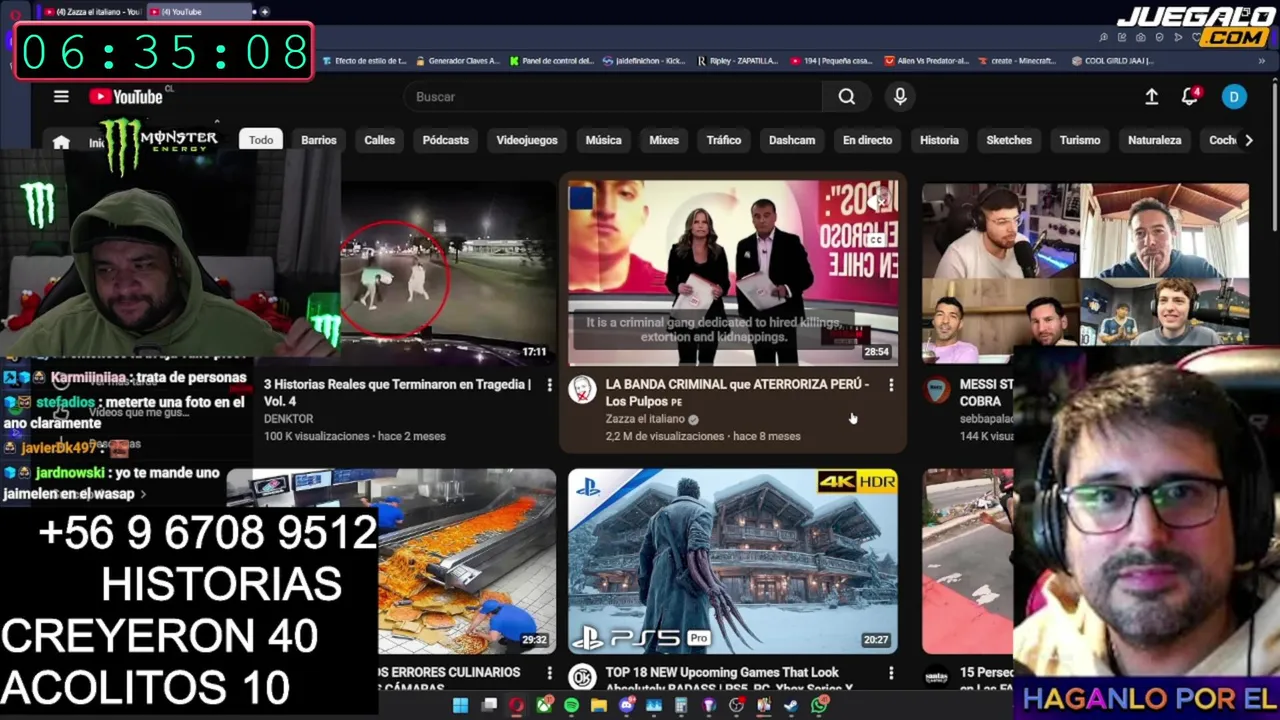Open Calculator from taskbar
This screenshot has width=1280, height=720.
[681, 705]
